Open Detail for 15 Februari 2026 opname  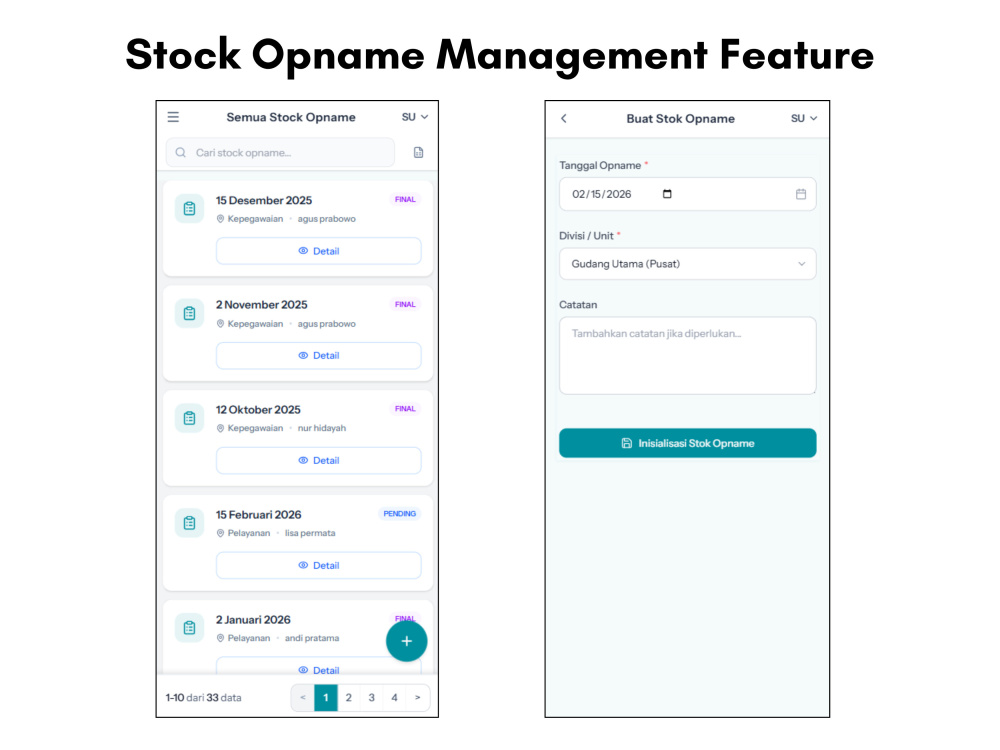[318, 565]
